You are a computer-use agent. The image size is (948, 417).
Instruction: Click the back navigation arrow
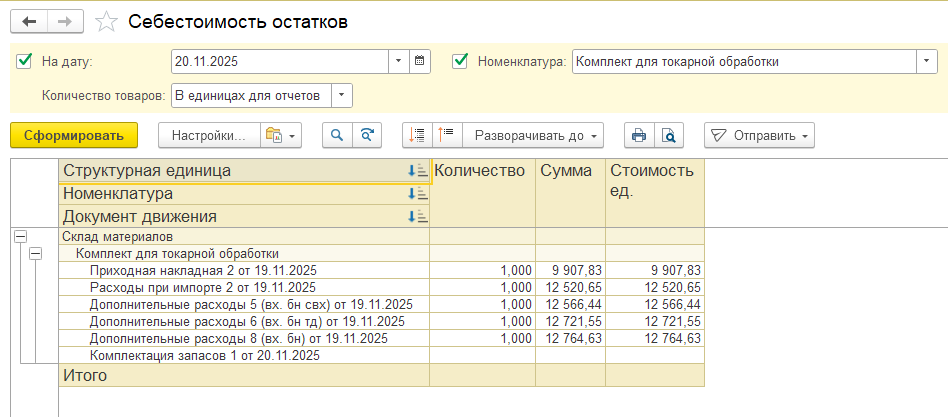tap(29, 21)
